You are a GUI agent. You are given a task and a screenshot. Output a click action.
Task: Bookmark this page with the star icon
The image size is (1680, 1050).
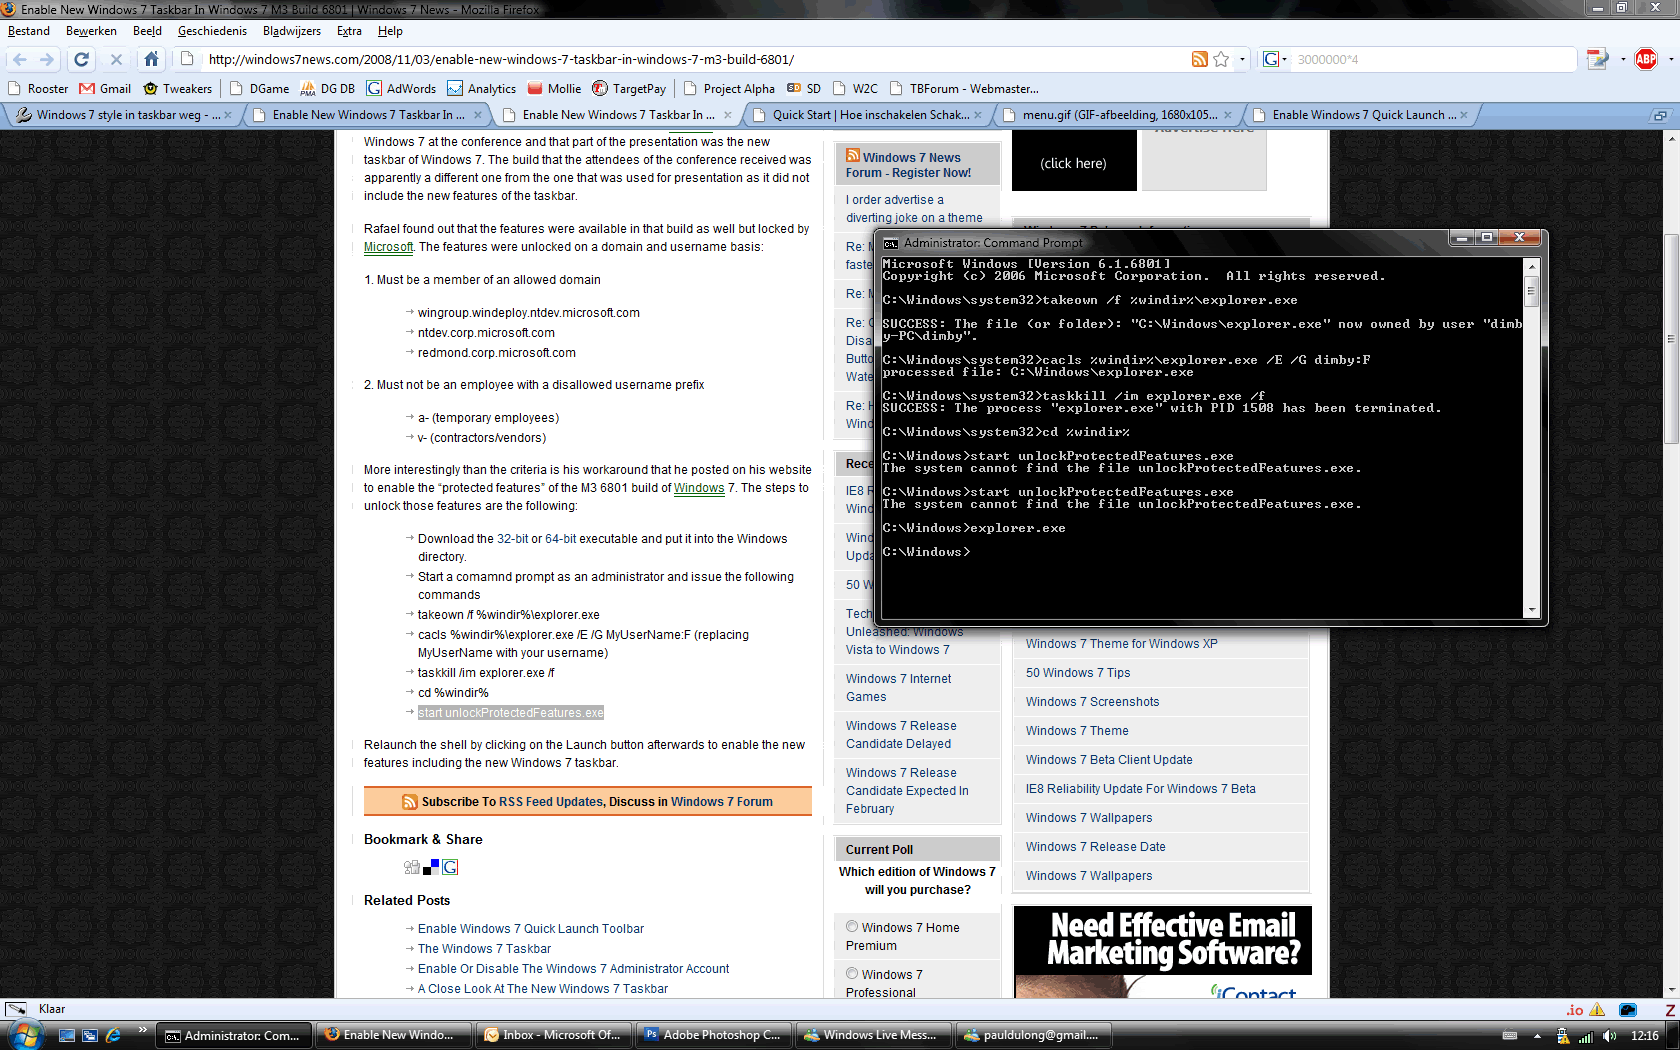click(x=1221, y=59)
